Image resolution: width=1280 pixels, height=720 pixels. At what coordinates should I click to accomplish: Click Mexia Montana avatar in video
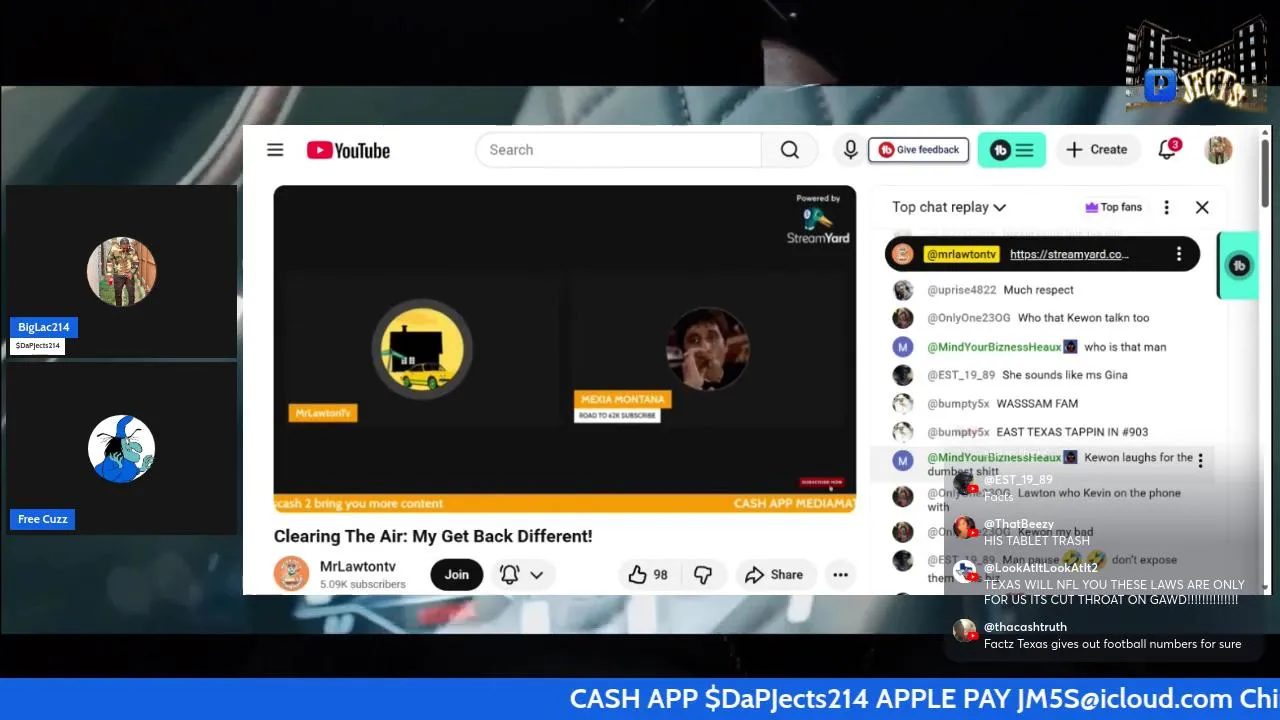point(708,348)
